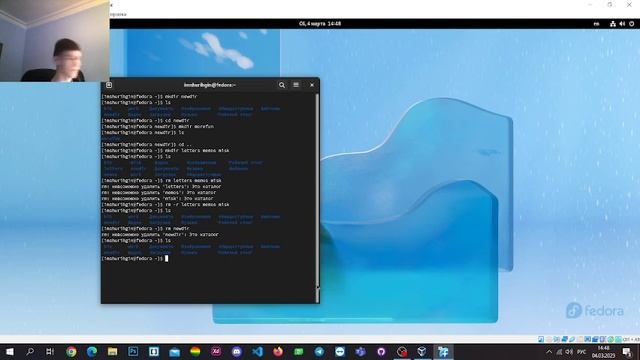Open the Справка menu of VirtualBox
The height and width of the screenshot is (360, 640).
pyautogui.click(x=118, y=14)
